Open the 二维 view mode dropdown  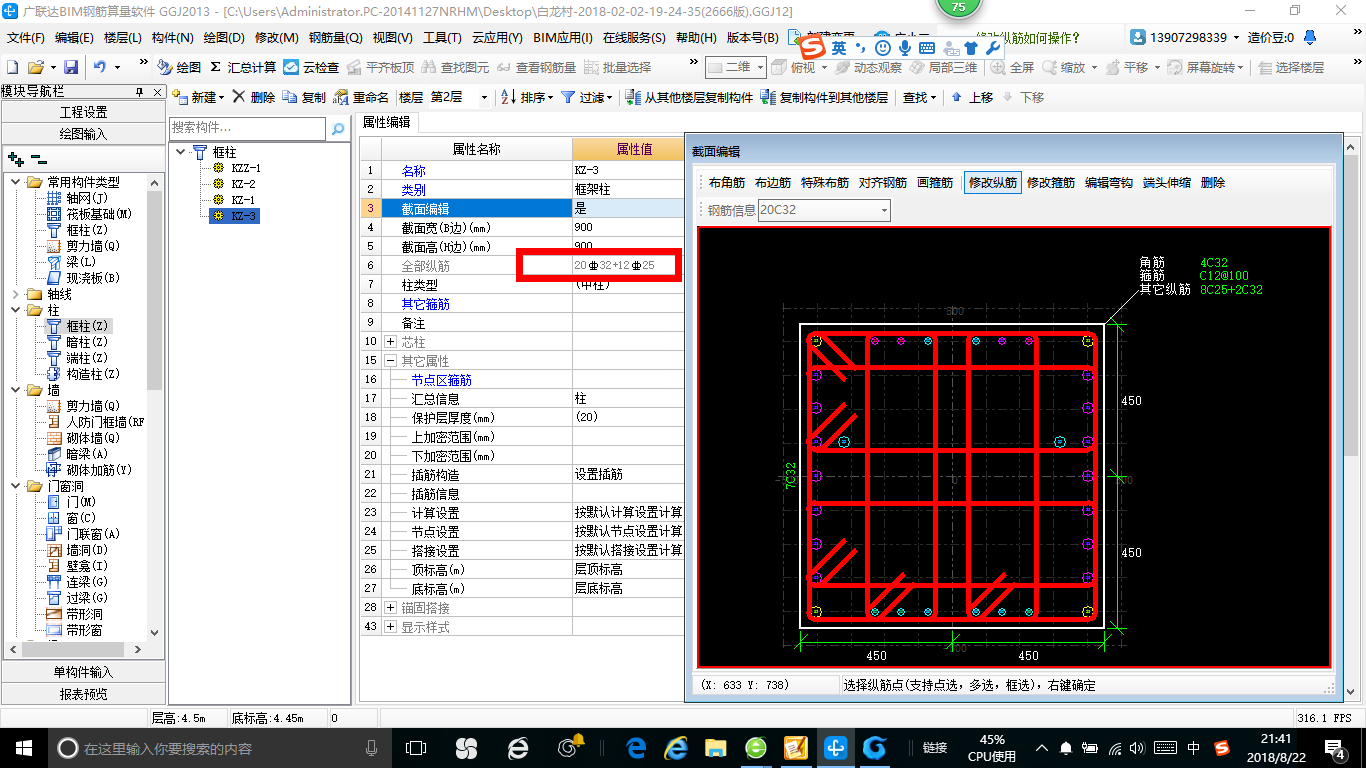tap(735, 67)
